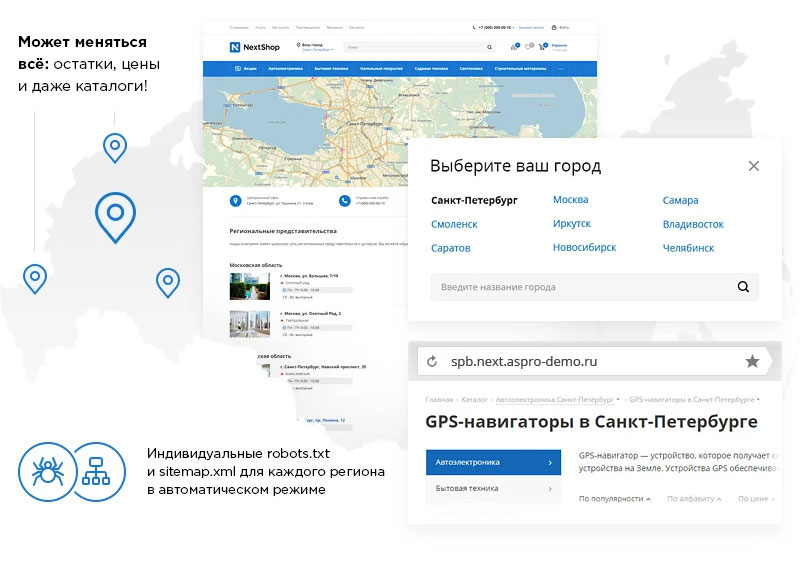Viewport: 800px width, 584px height.
Task: Sort products by 'По популярности'
Action: coord(614,498)
